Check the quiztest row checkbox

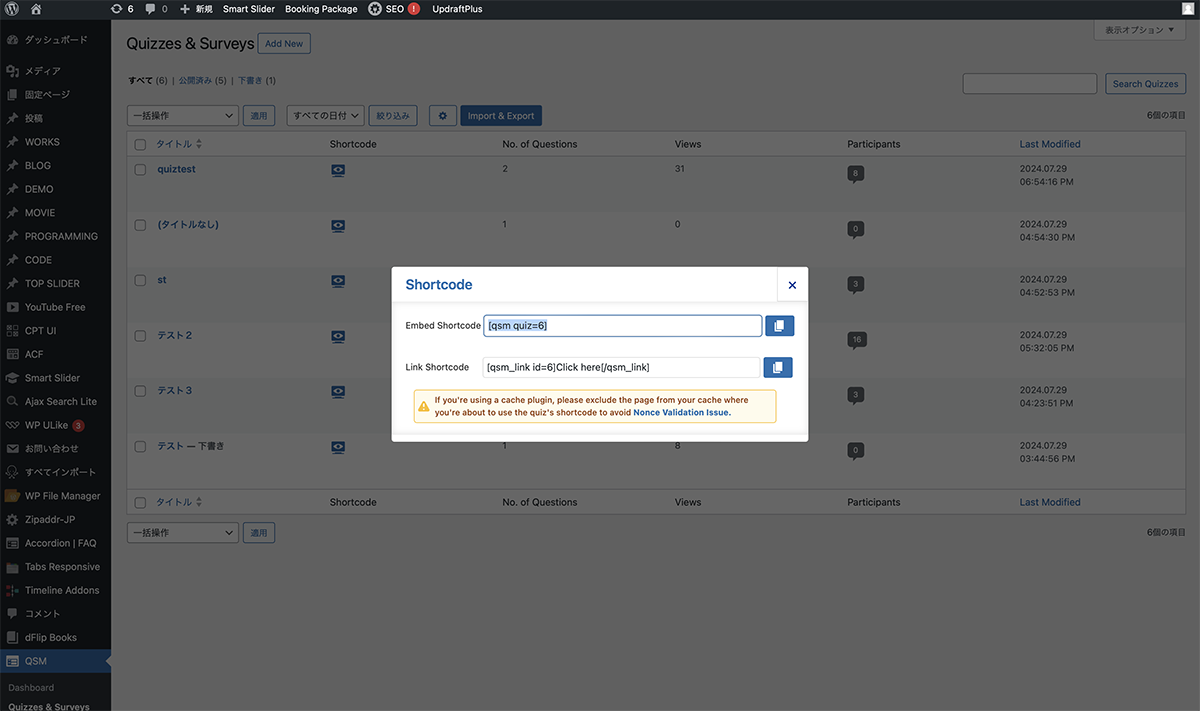pos(141,170)
